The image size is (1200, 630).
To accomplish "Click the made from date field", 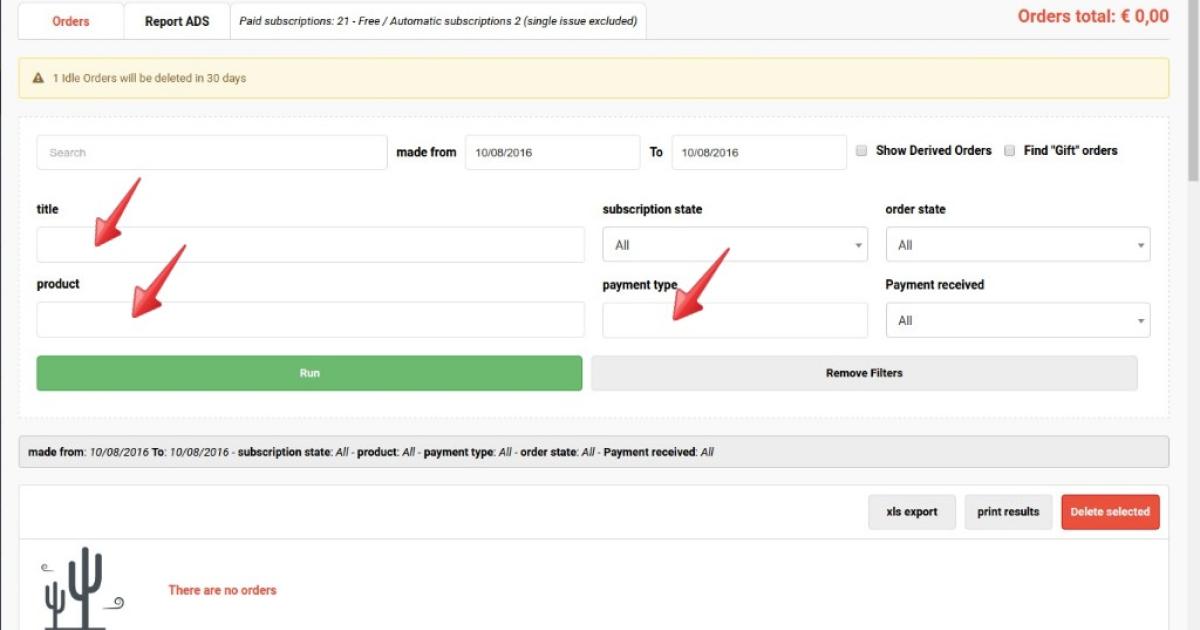I will click(x=552, y=153).
